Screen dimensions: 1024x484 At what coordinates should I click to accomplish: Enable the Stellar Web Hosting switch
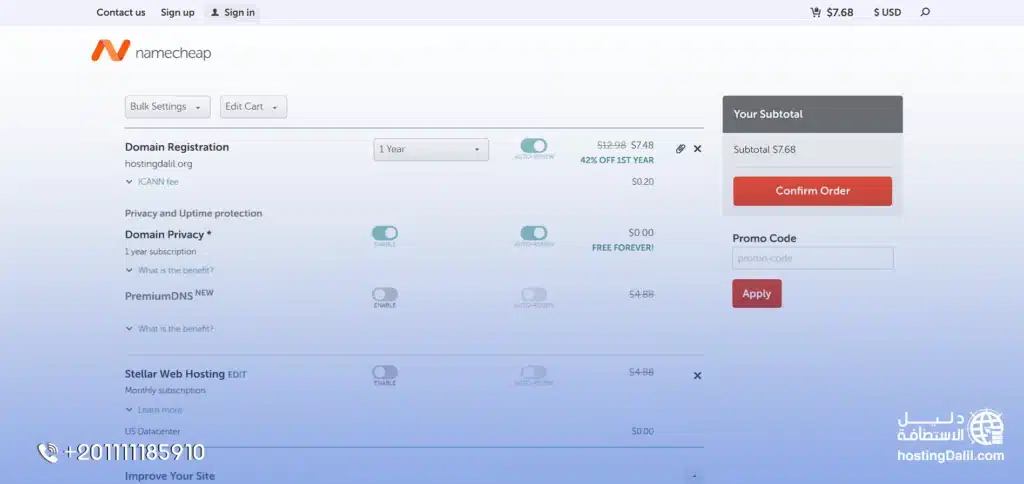[x=385, y=372]
